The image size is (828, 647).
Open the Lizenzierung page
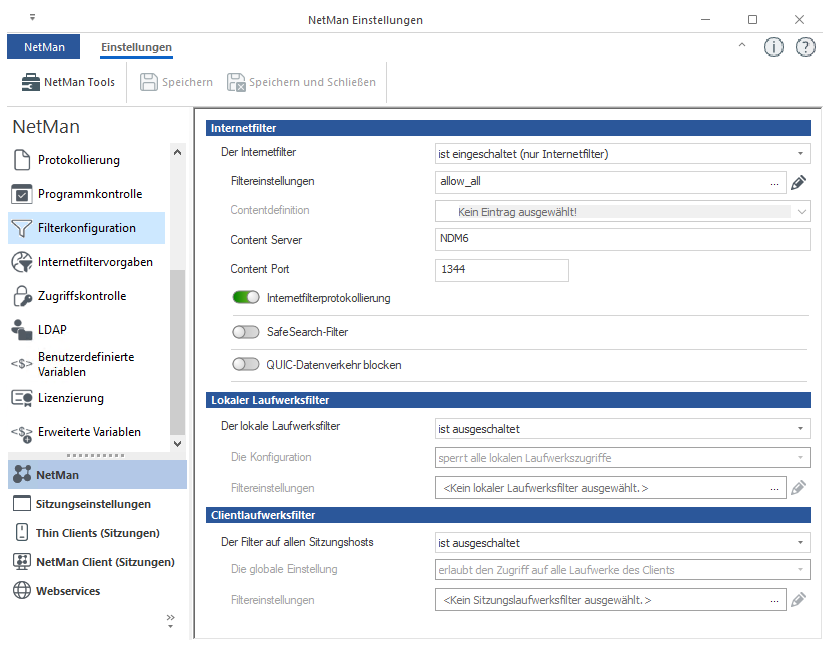tap(70, 398)
